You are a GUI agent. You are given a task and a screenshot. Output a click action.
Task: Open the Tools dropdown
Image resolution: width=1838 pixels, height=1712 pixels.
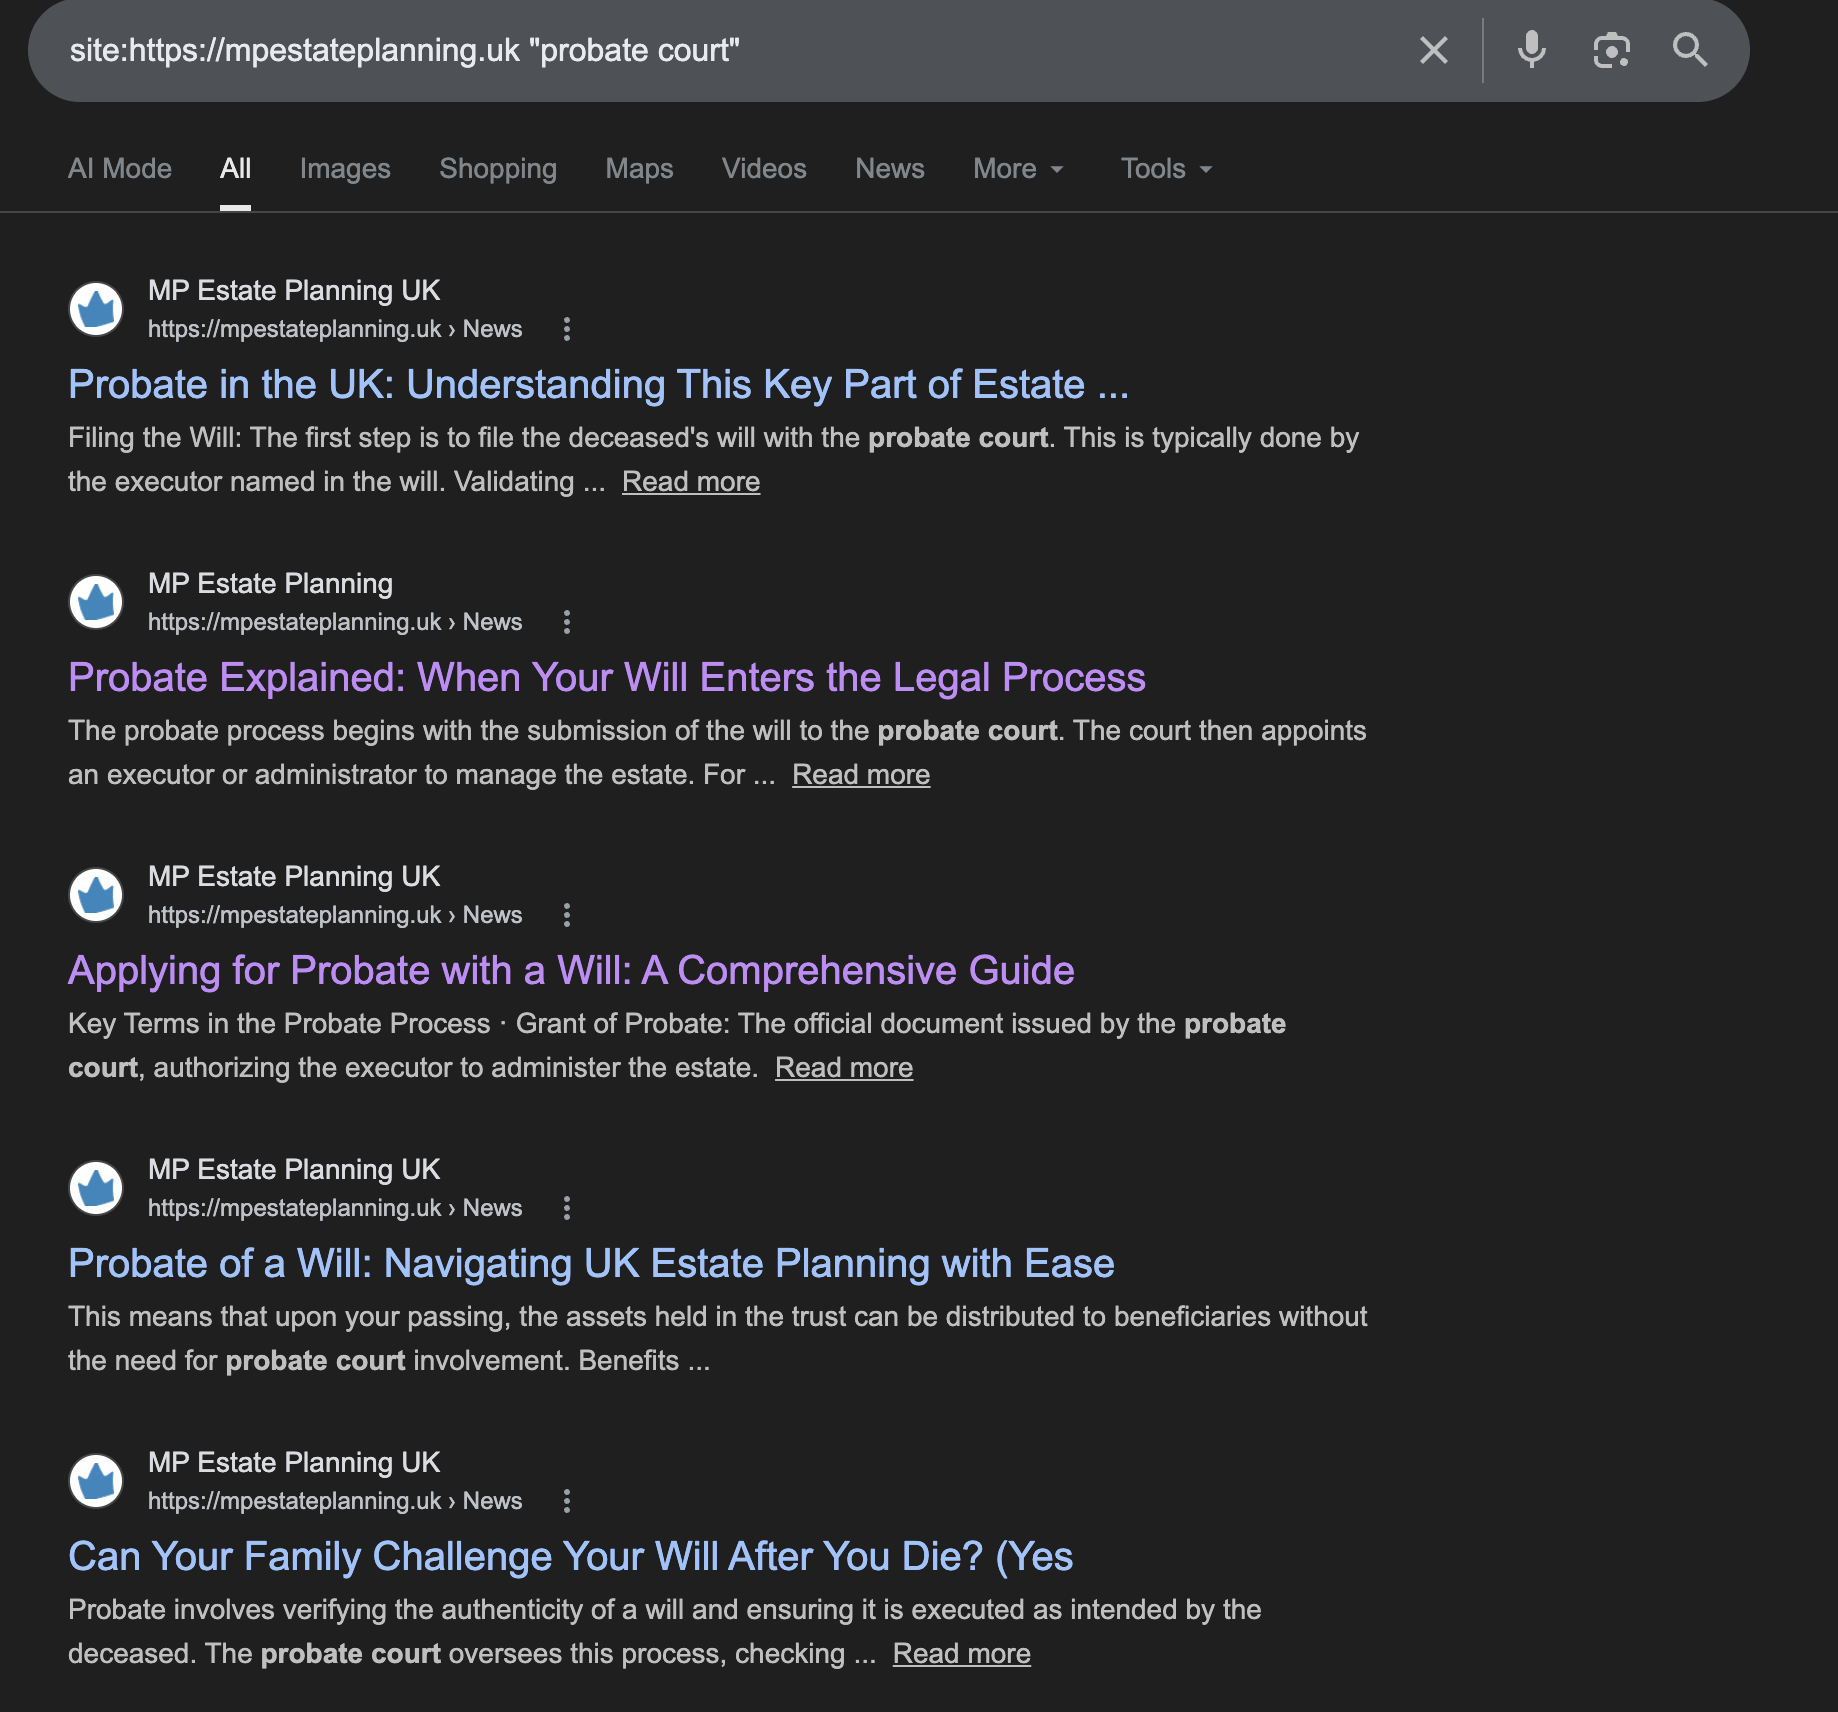tap(1166, 169)
